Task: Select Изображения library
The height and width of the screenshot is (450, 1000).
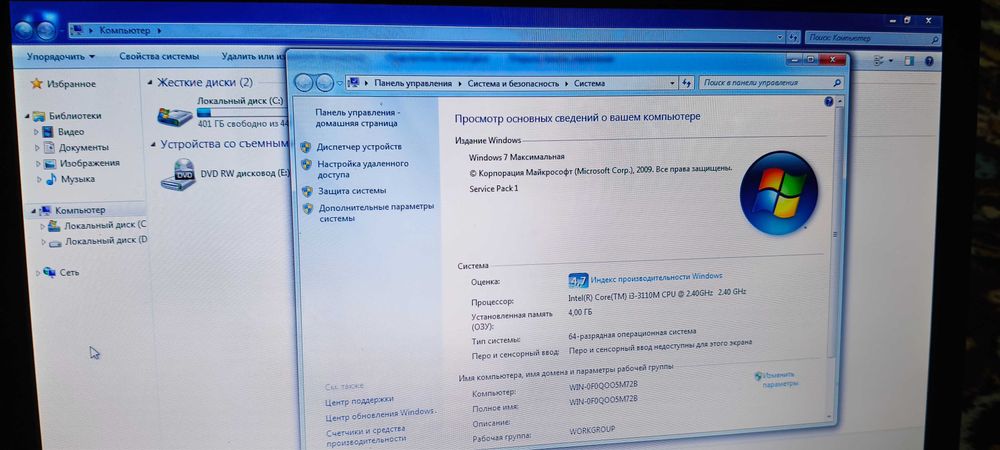Action: tap(90, 163)
